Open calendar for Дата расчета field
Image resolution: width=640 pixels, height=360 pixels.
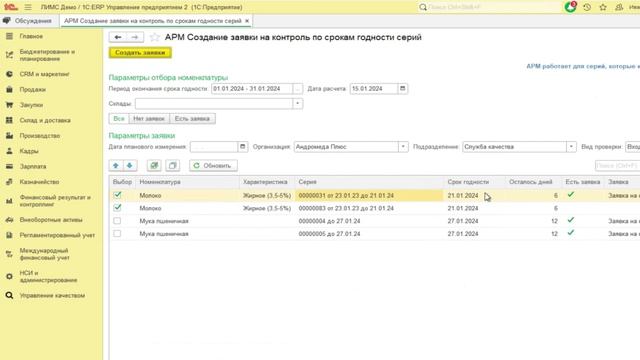tap(402, 89)
